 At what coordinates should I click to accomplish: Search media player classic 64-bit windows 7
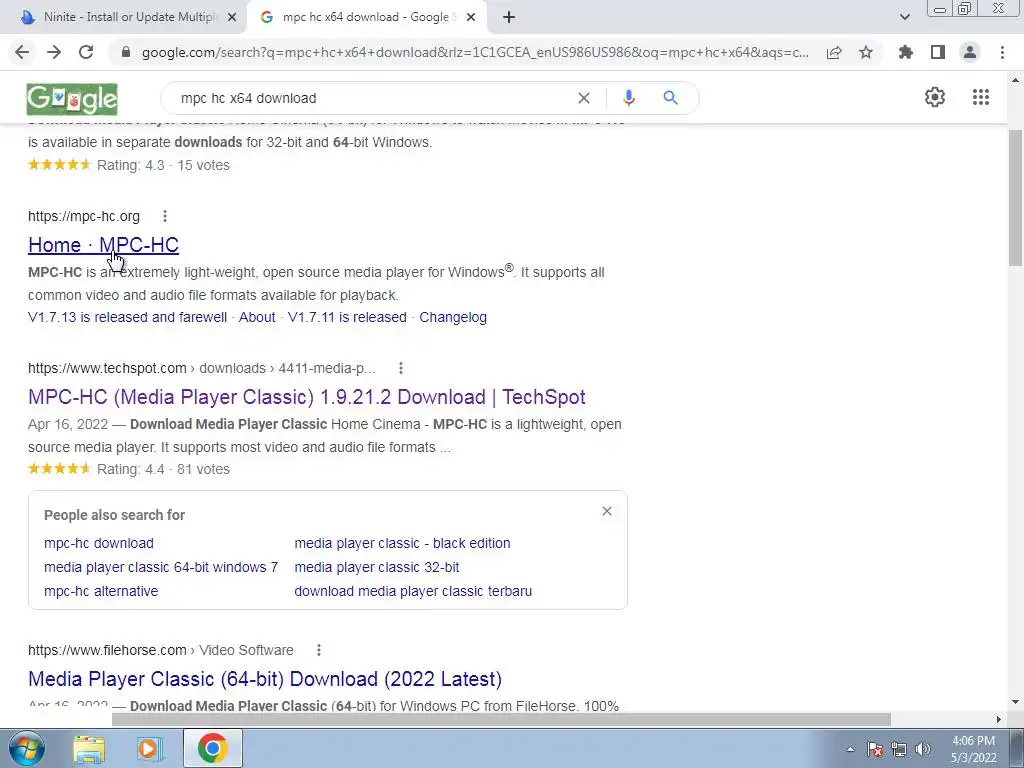(161, 568)
